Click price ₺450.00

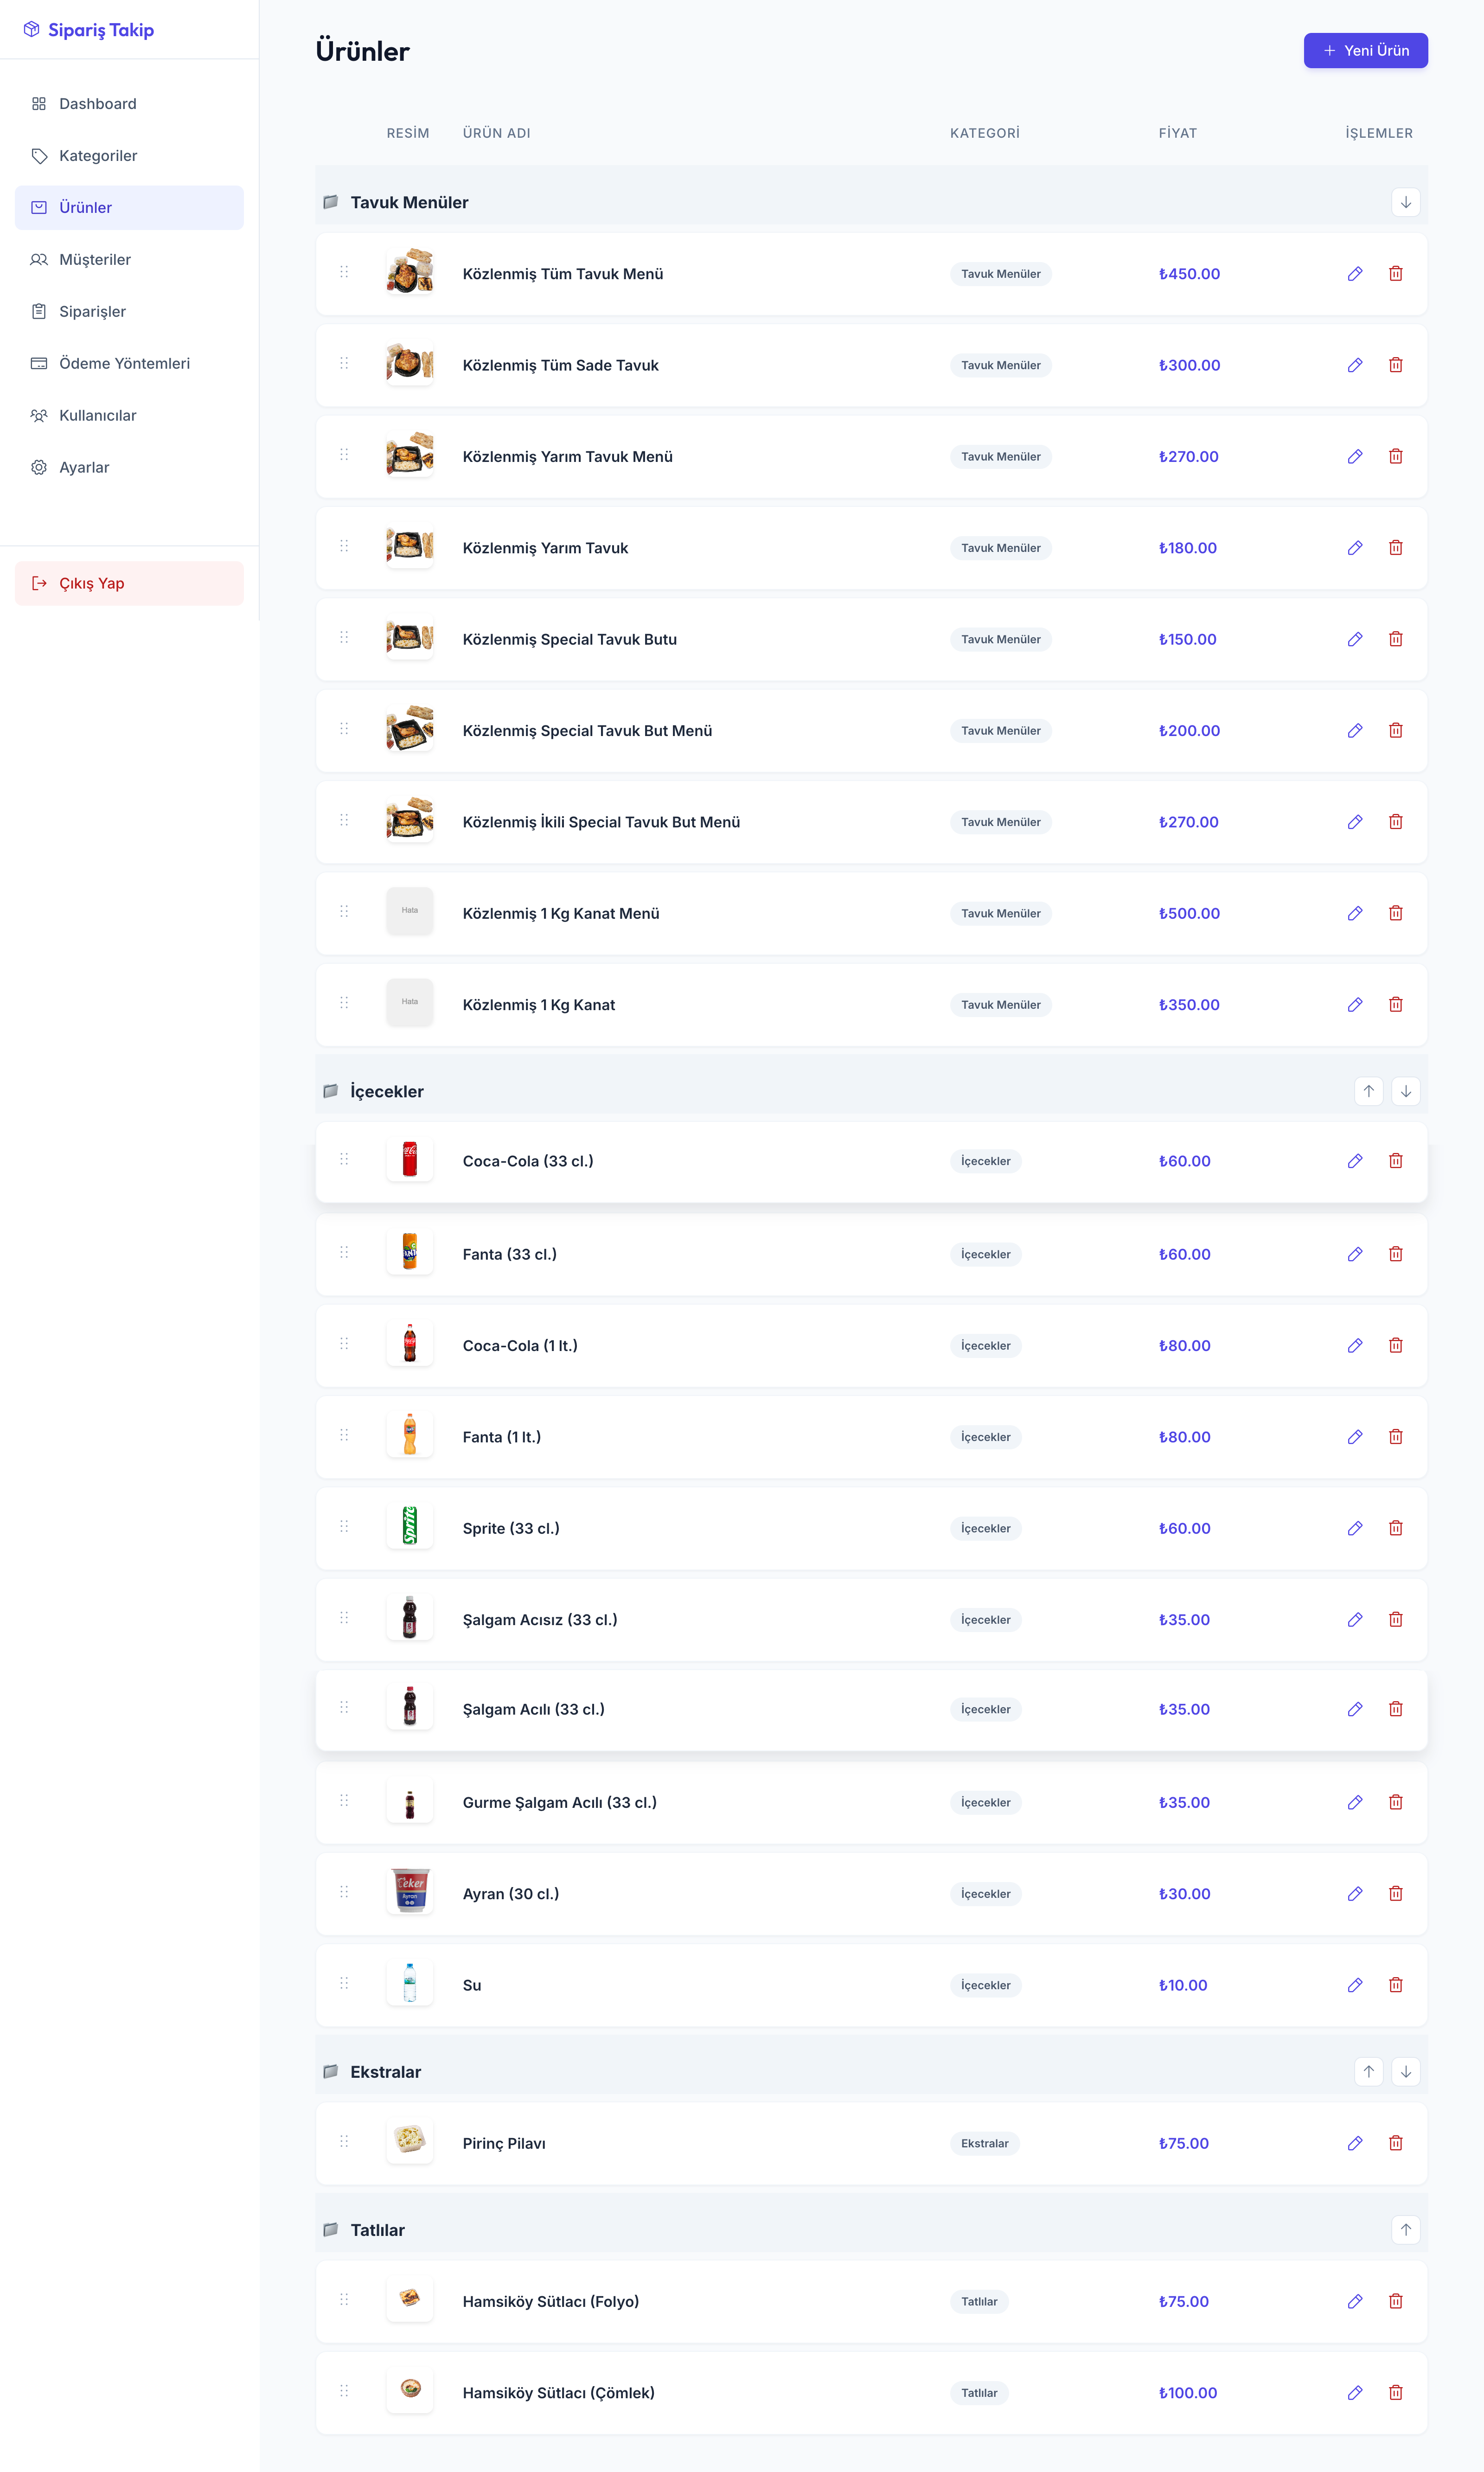click(1189, 274)
